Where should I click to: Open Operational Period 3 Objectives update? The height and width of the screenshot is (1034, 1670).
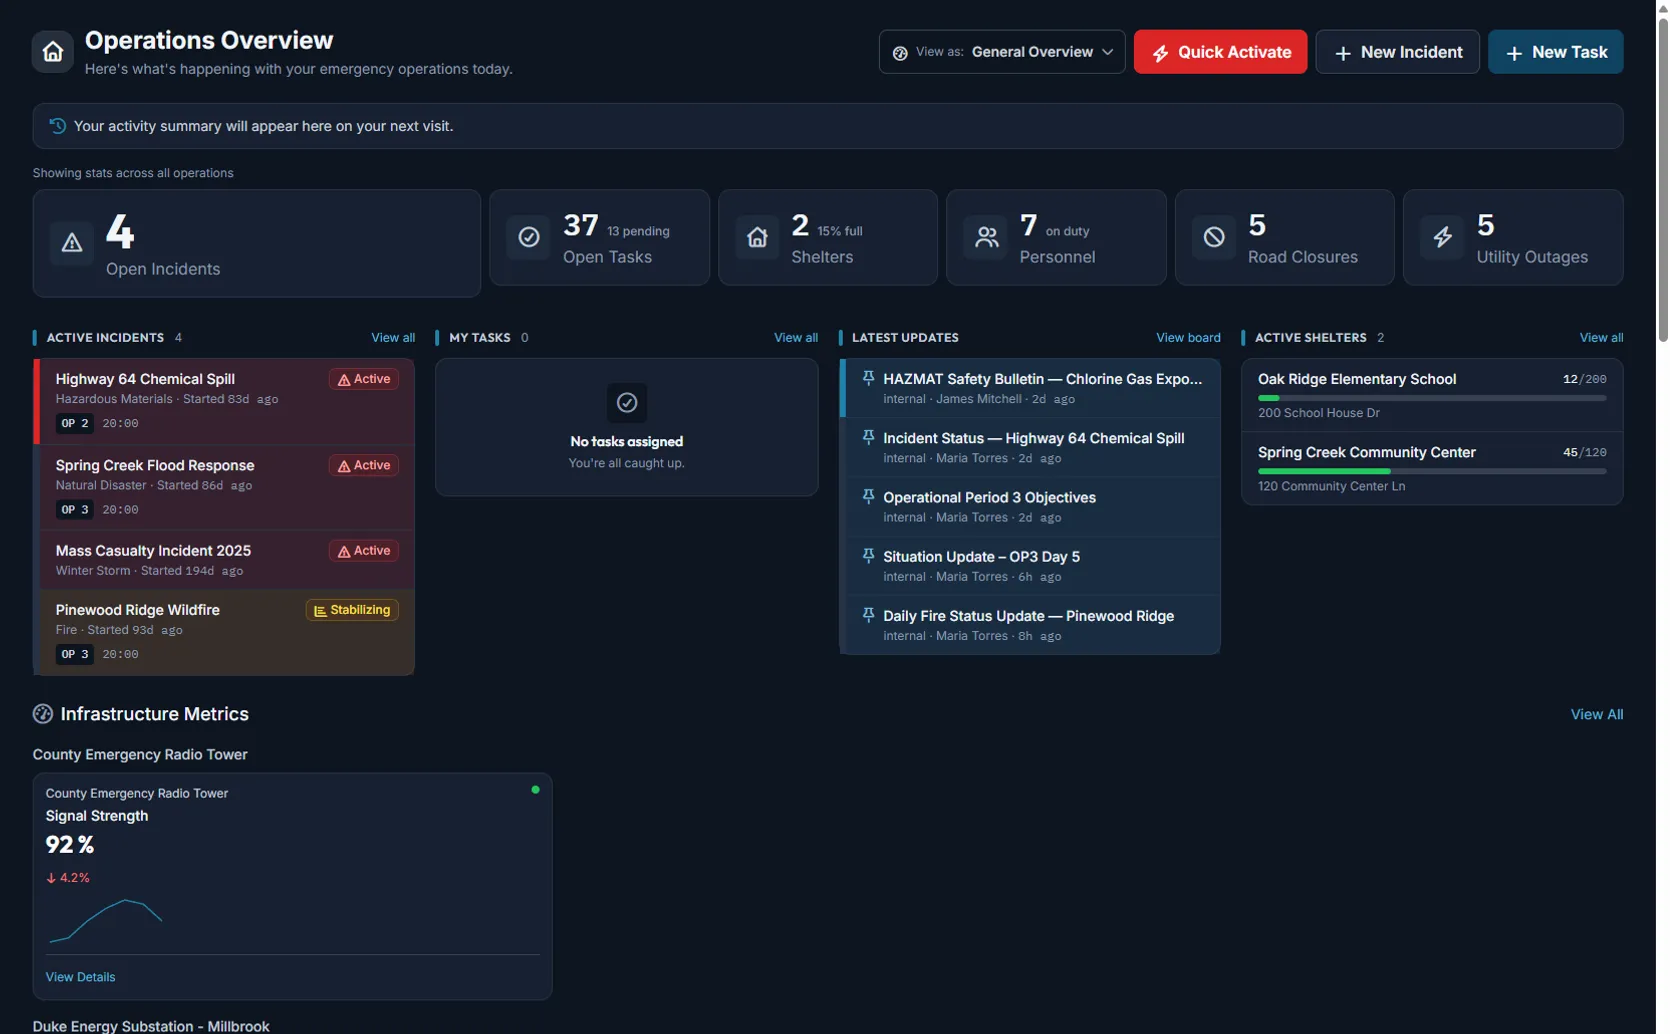coord(1031,506)
